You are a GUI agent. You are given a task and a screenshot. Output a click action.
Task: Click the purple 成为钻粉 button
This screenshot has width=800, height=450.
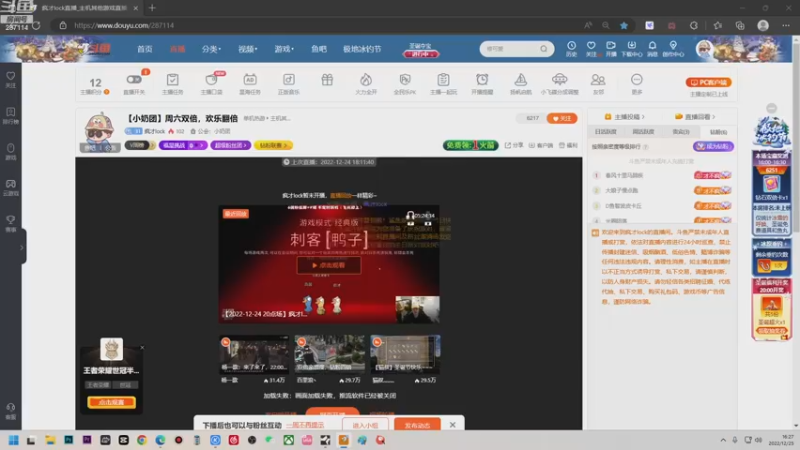click(x=713, y=146)
